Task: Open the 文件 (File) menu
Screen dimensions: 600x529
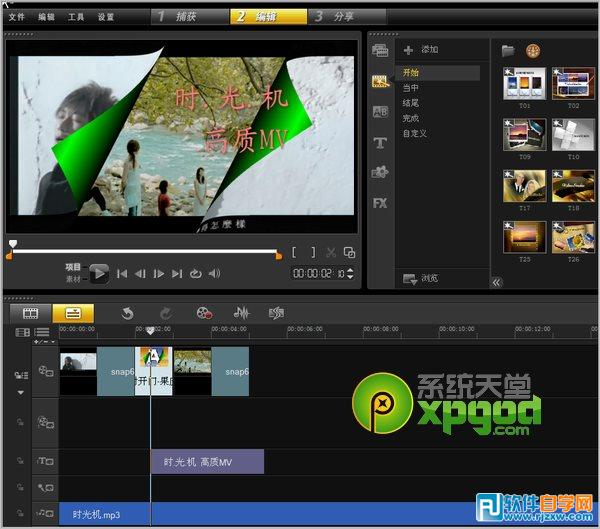Action: click(17, 17)
